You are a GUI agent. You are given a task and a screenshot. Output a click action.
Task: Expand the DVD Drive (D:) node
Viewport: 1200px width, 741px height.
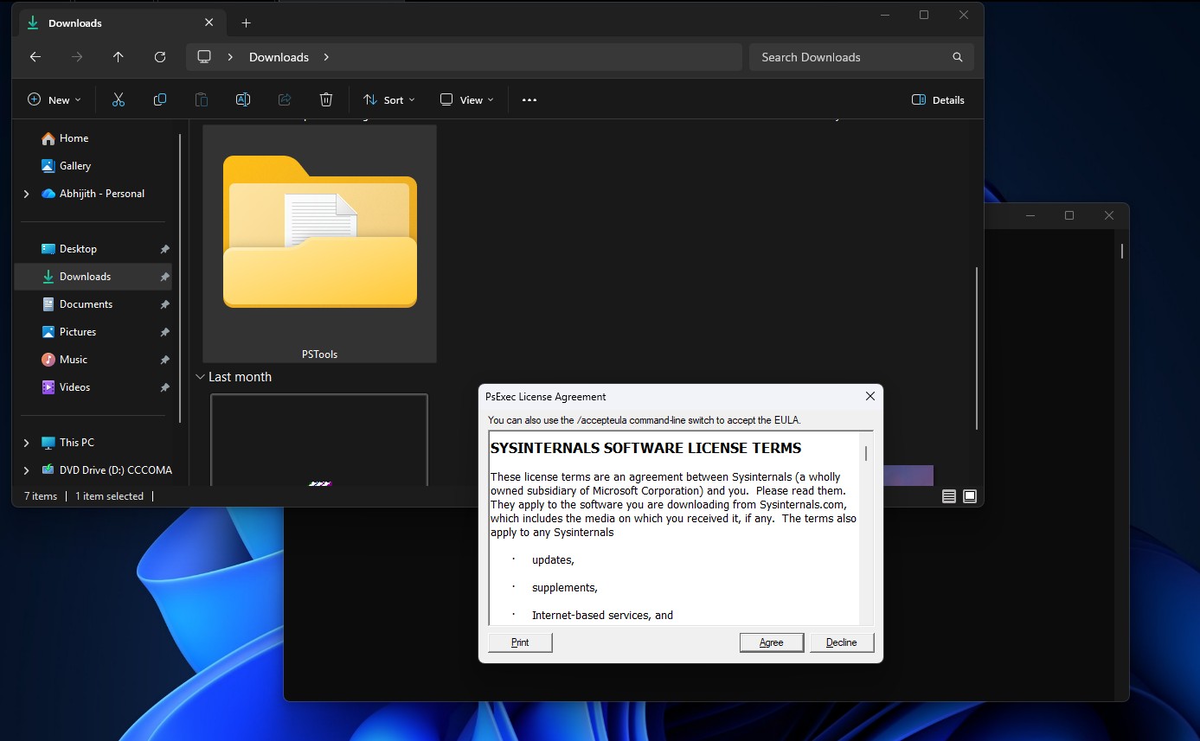coord(26,470)
